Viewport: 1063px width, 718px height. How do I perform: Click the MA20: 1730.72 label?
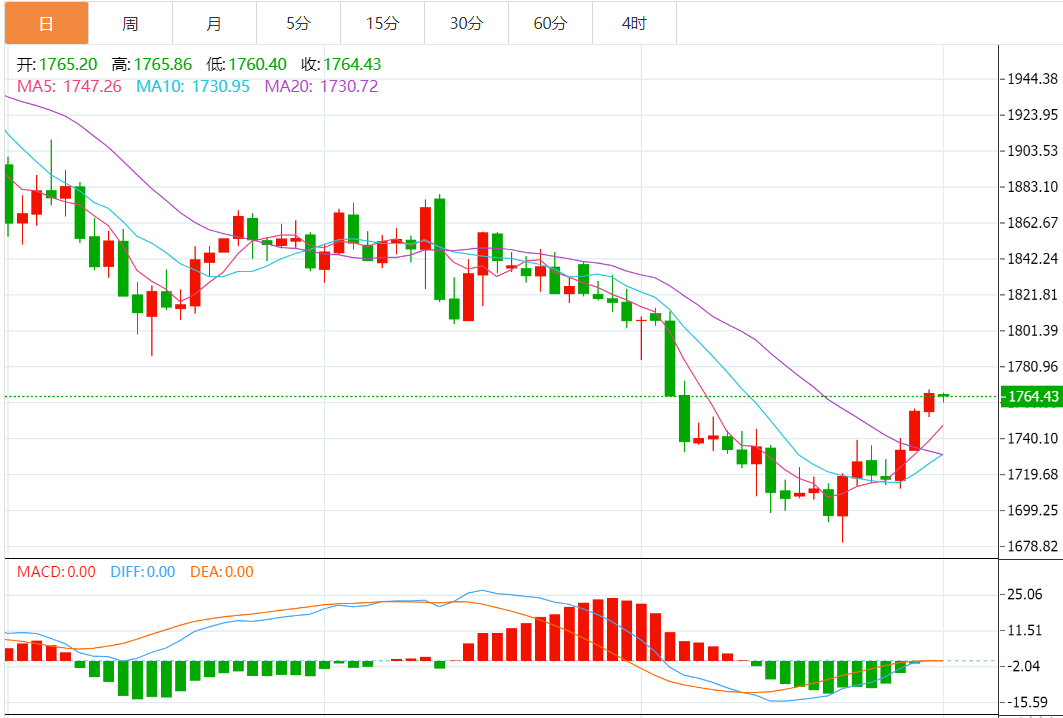(x=321, y=86)
